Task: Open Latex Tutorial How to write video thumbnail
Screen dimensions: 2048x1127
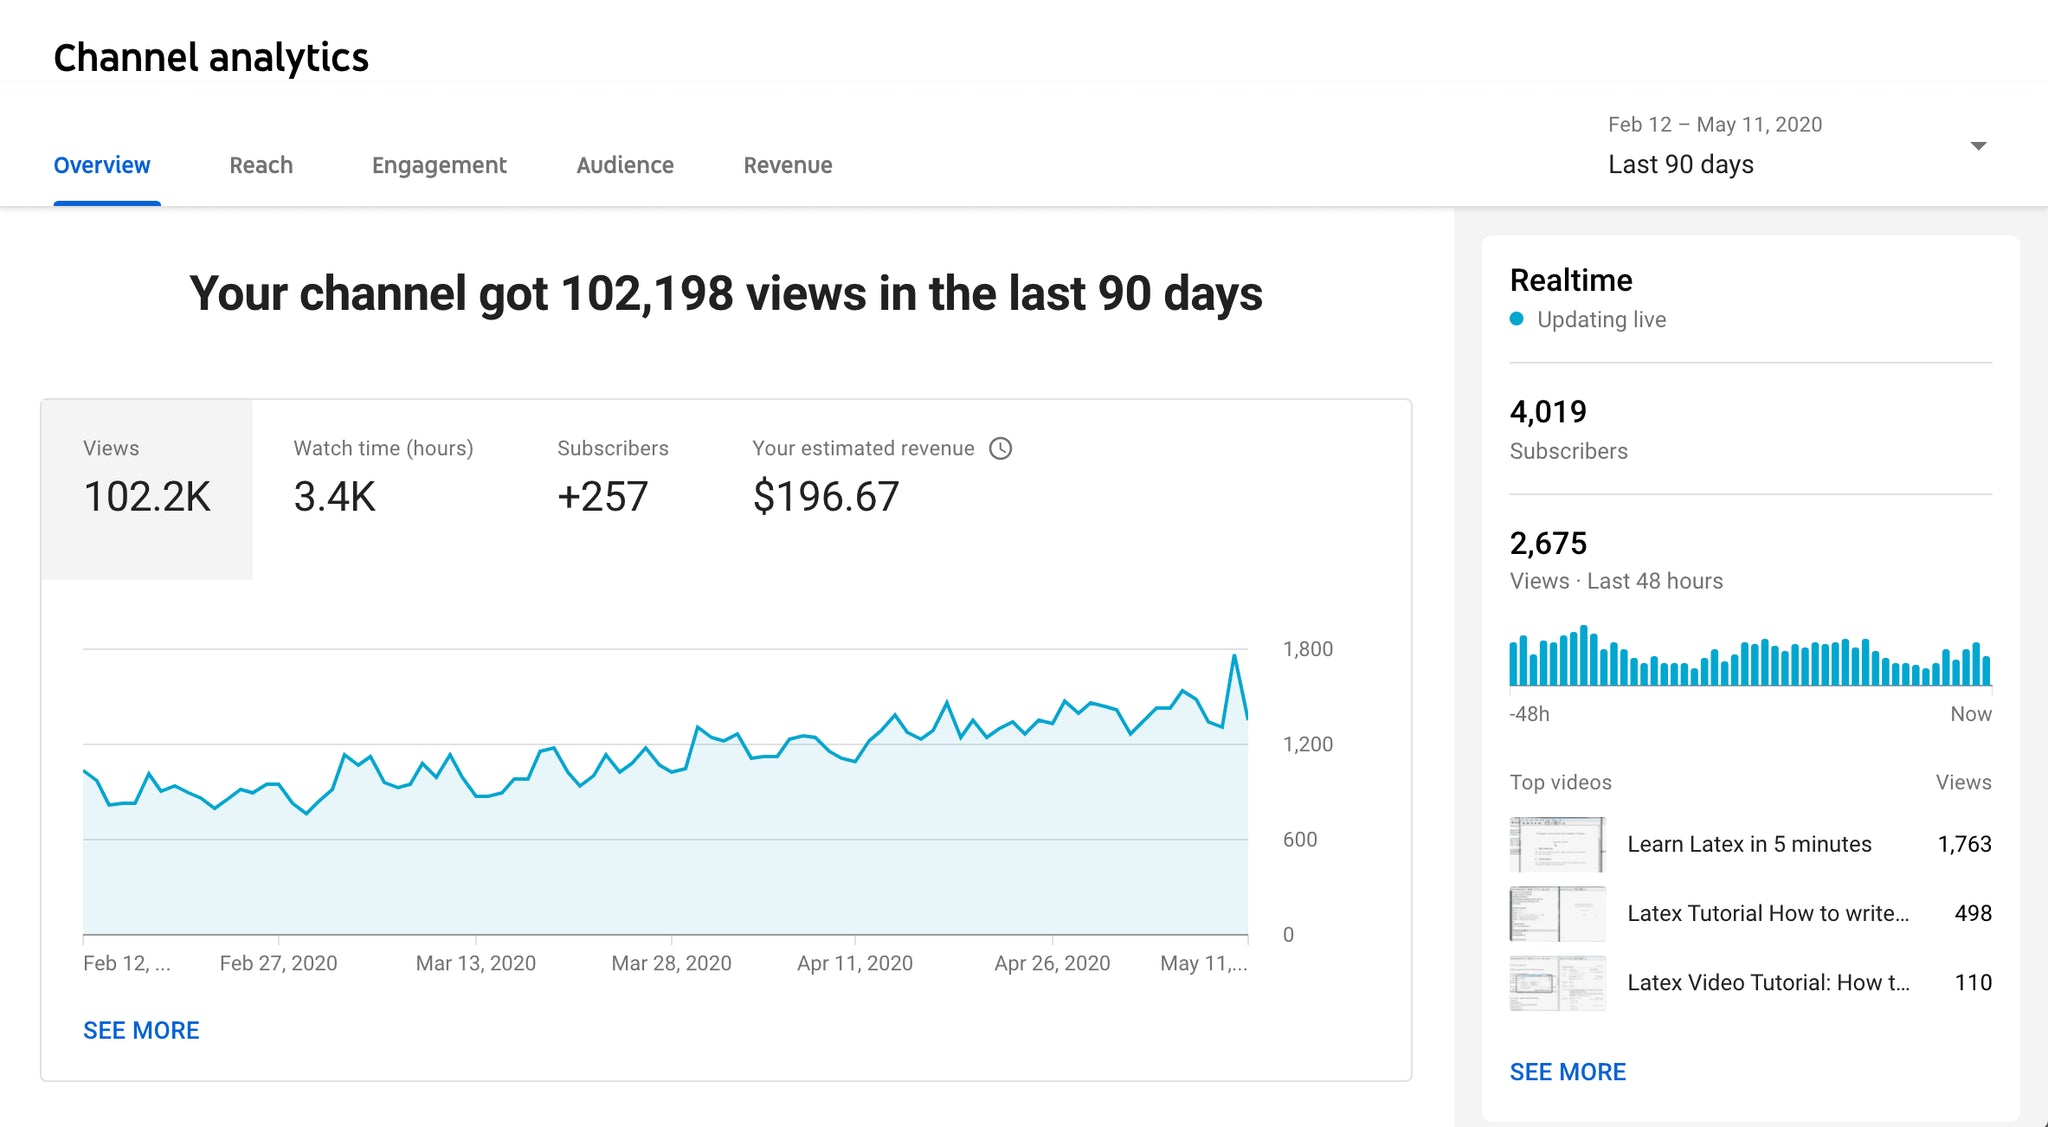Action: tap(1557, 913)
